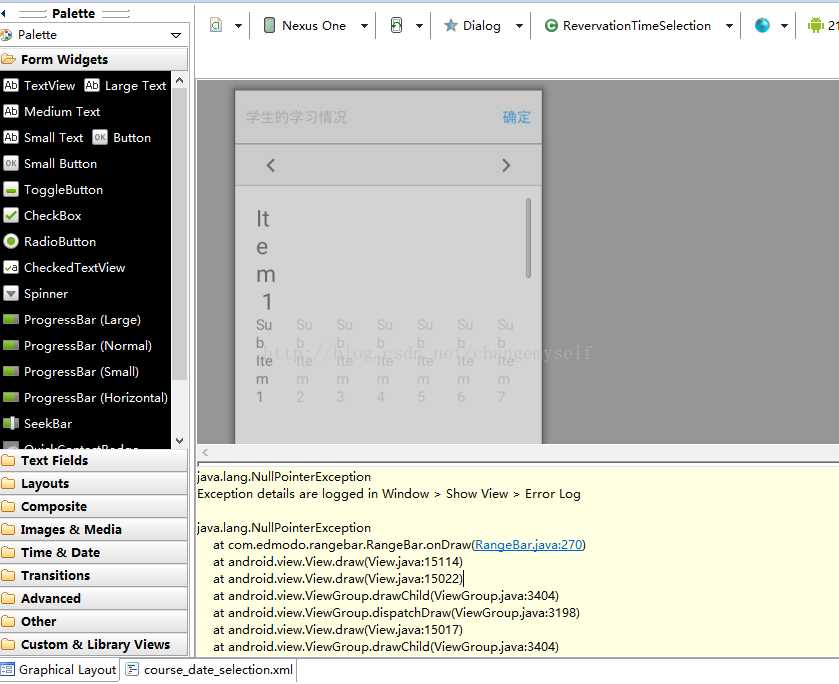Click the preview list scrollbar thumb

pyautogui.click(x=528, y=238)
